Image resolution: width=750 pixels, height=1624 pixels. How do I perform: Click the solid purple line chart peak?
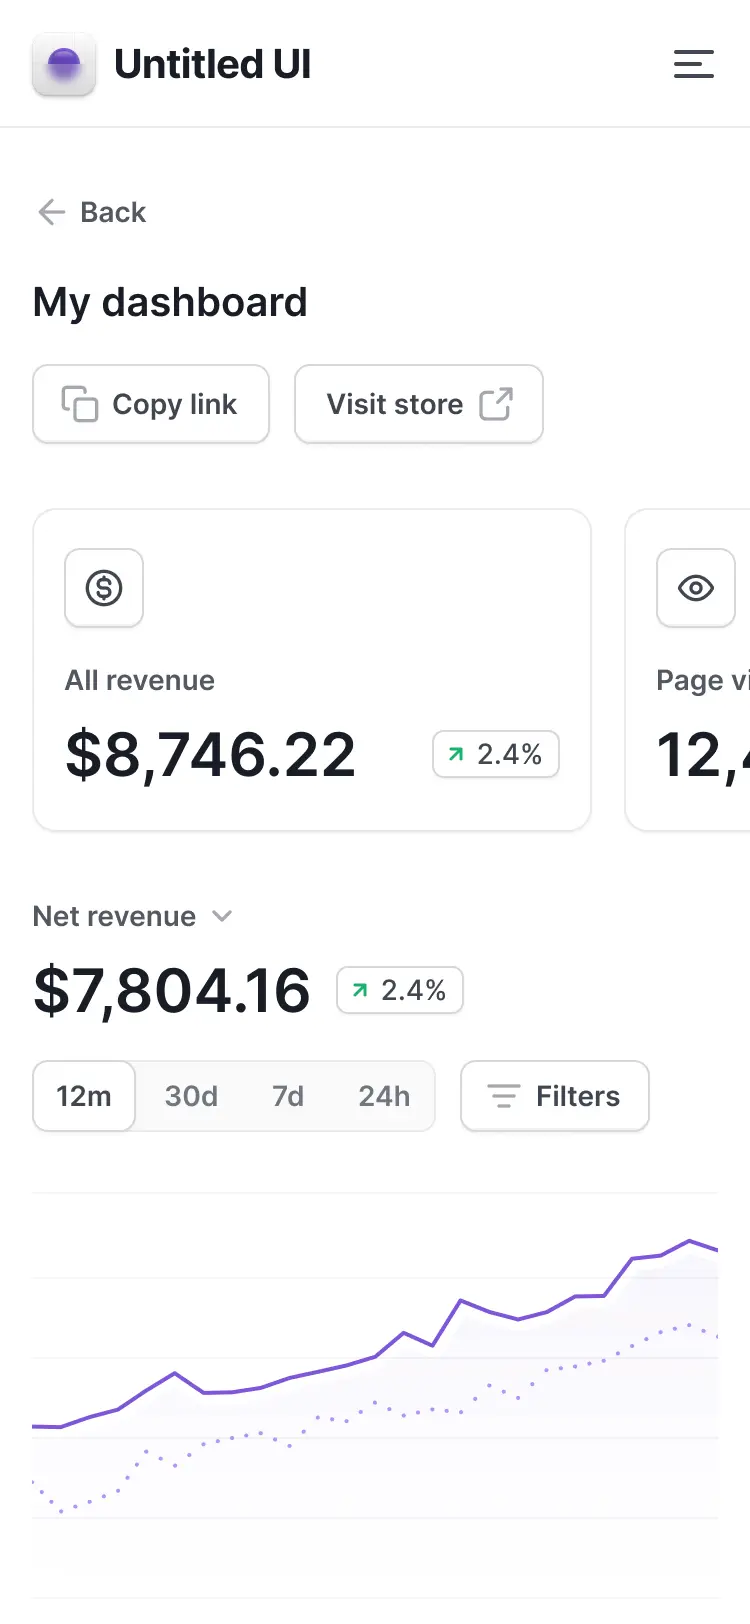click(x=690, y=1241)
